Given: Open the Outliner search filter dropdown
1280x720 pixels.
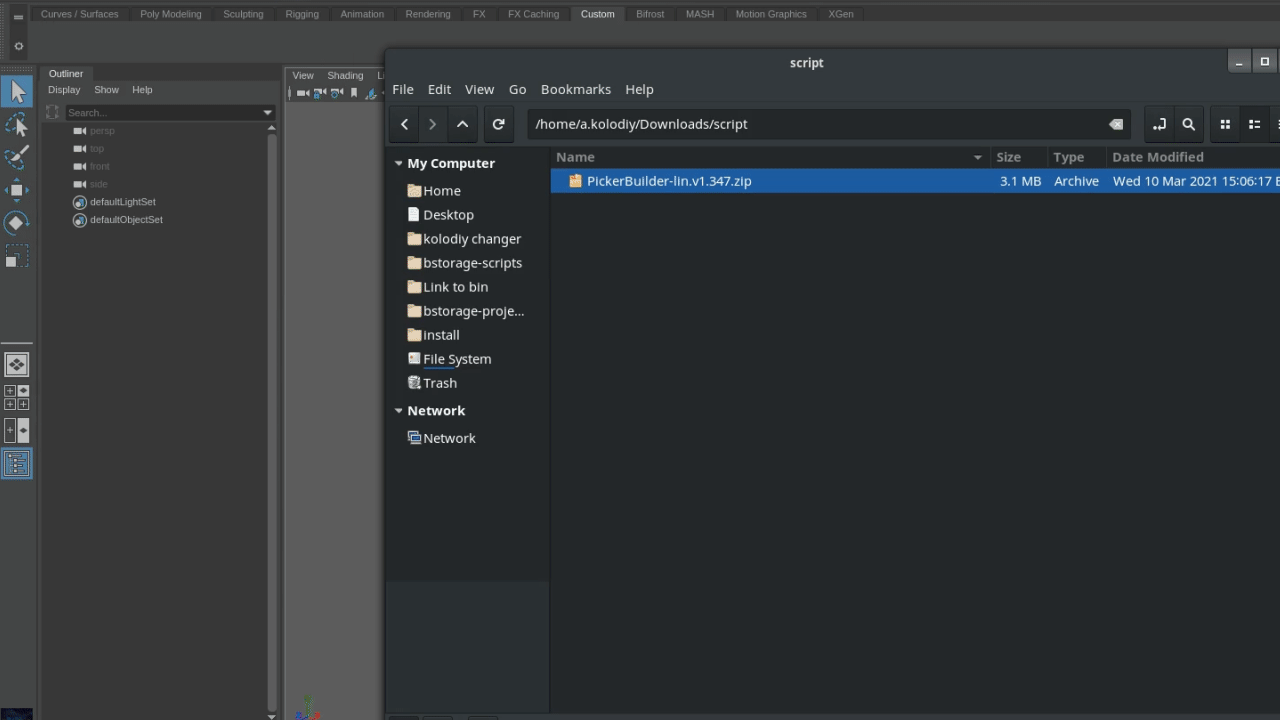Looking at the screenshot, I should click(267, 112).
